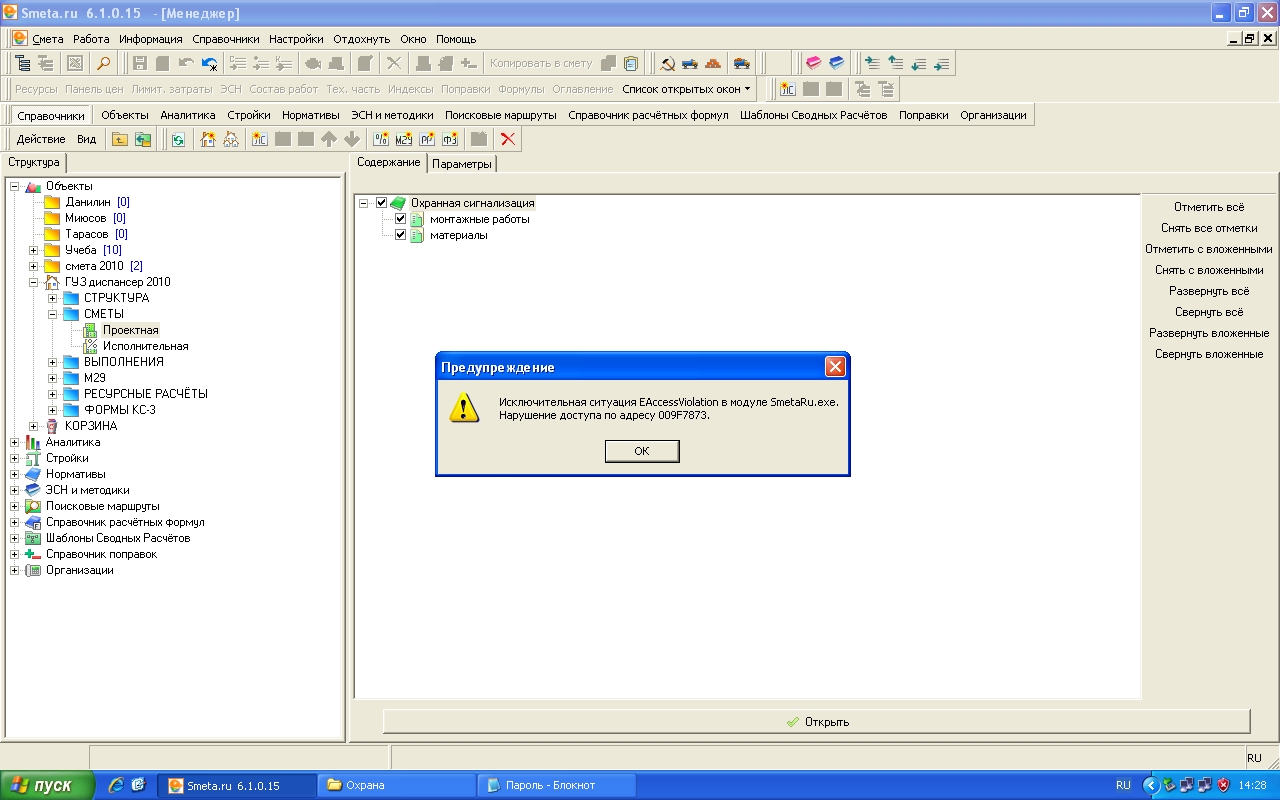Click the orange bricks materials icon
Image resolution: width=1280 pixels, height=800 pixels.
(x=713, y=63)
